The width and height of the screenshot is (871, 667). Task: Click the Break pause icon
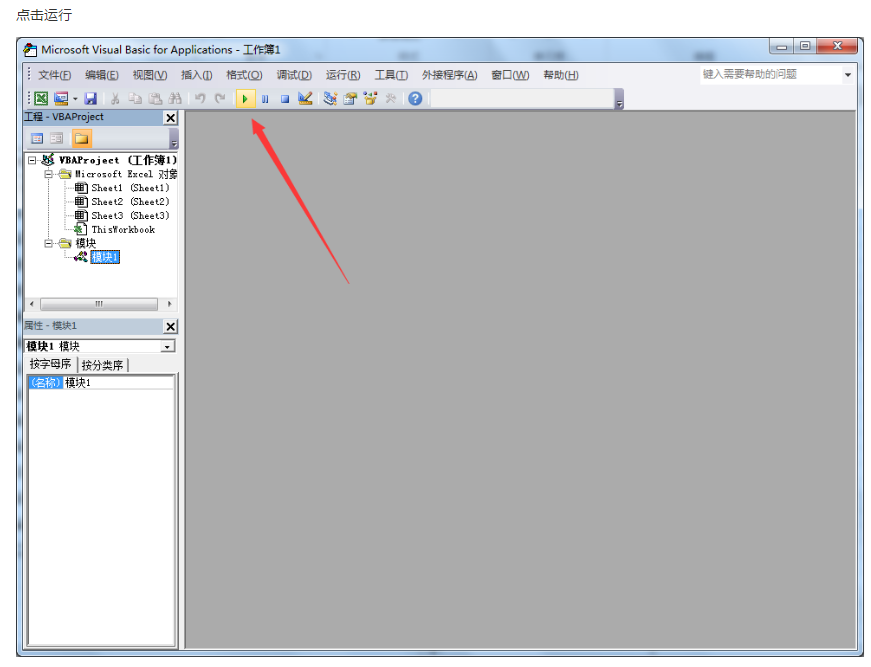click(x=265, y=99)
